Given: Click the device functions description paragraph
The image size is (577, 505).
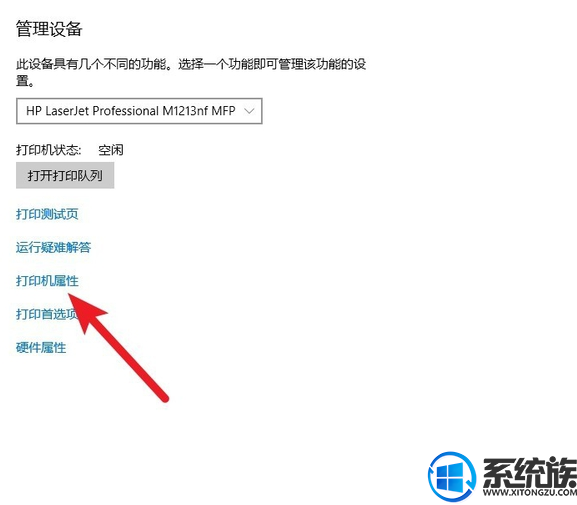Looking at the screenshot, I should 191,73.
